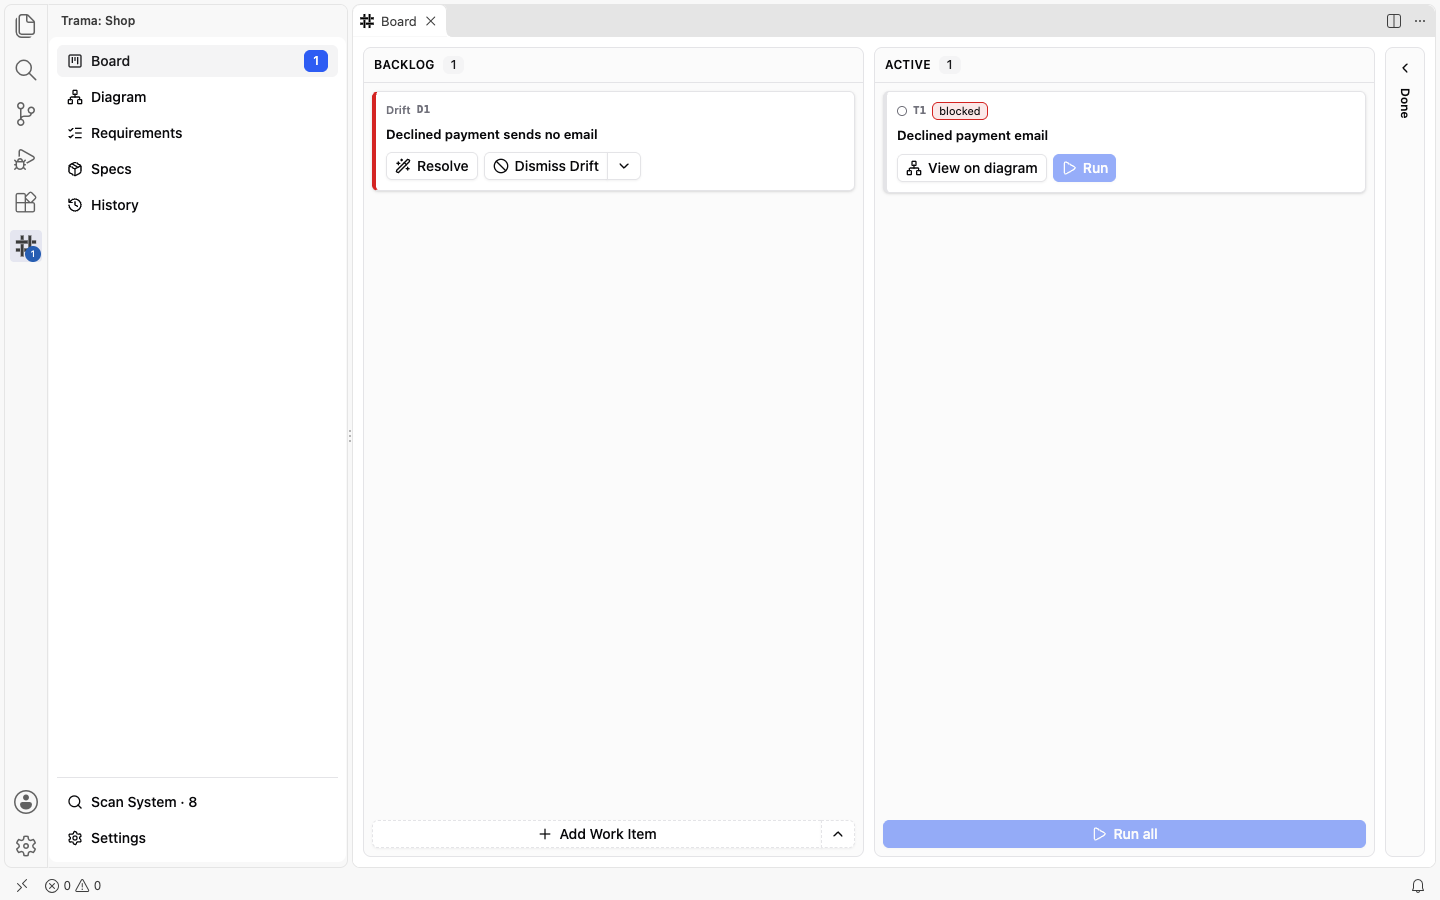
Task: Expand the Dismiss Drift dropdown arrow
Action: [x=624, y=166]
